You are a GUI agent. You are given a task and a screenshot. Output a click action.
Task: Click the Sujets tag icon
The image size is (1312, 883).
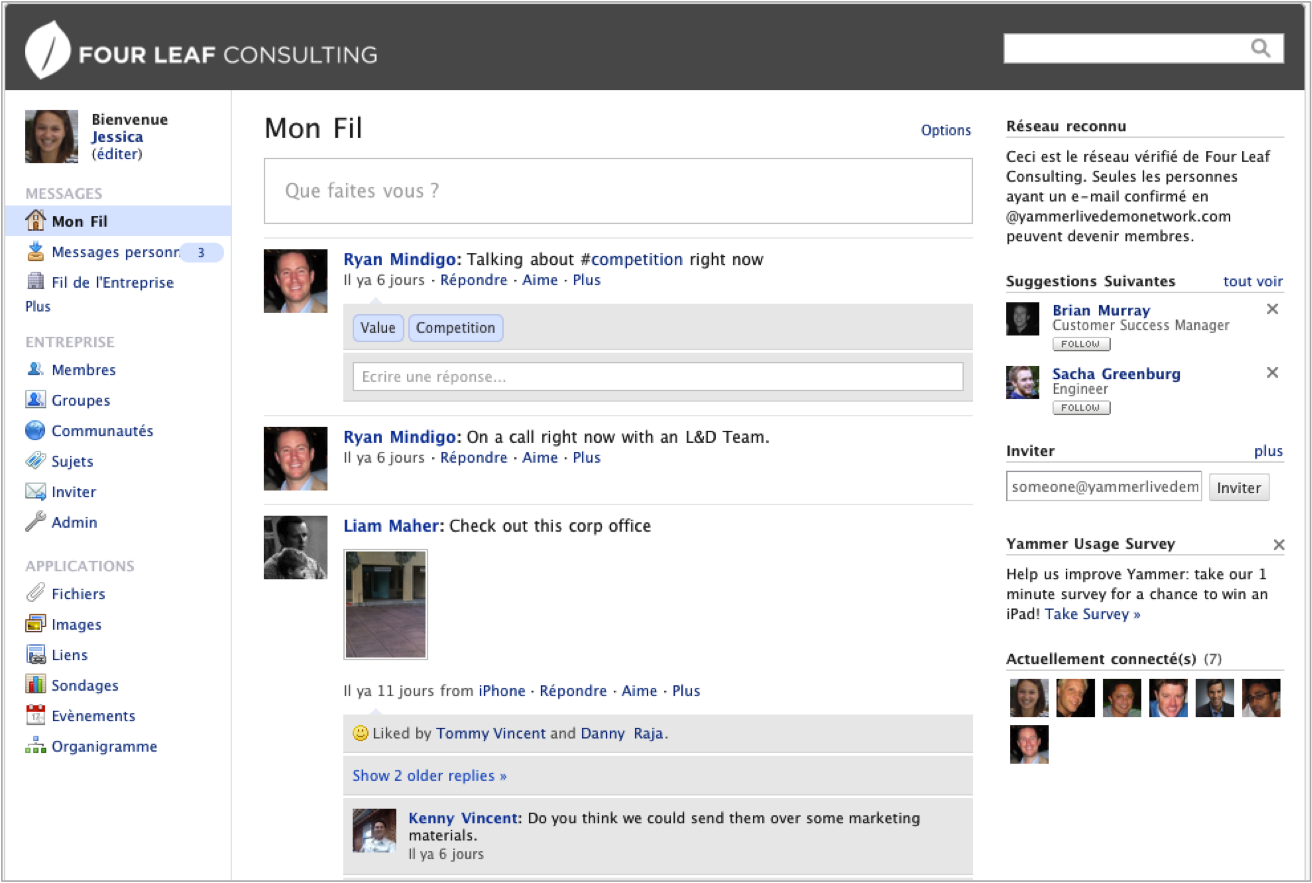[36, 461]
